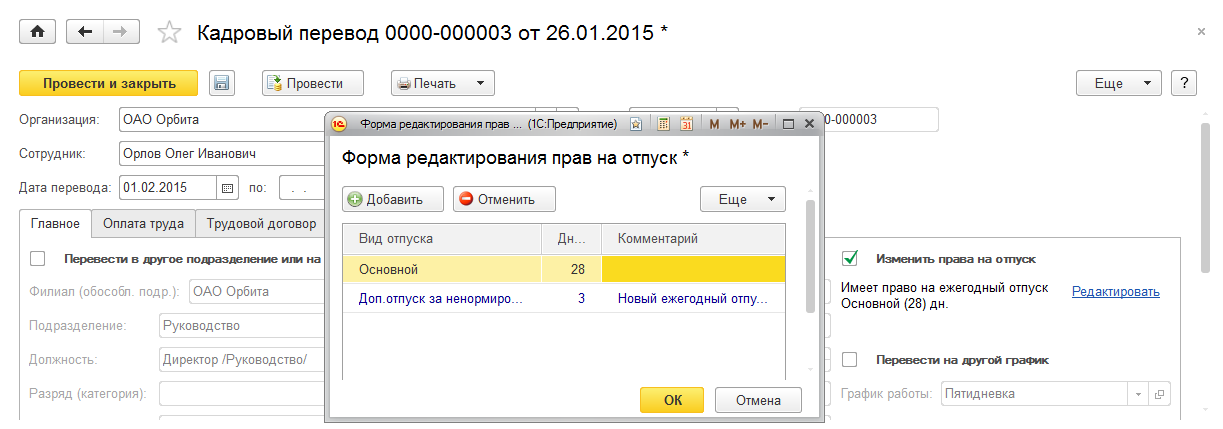This screenshot has height=429, width=1223.
Task: Click Отмена to dismiss the dialog
Action: pos(758,400)
